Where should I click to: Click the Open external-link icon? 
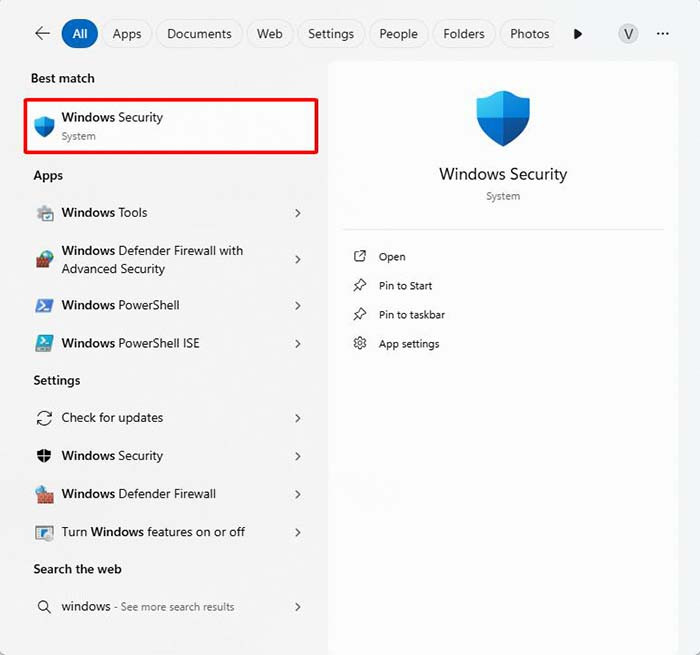click(x=360, y=256)
